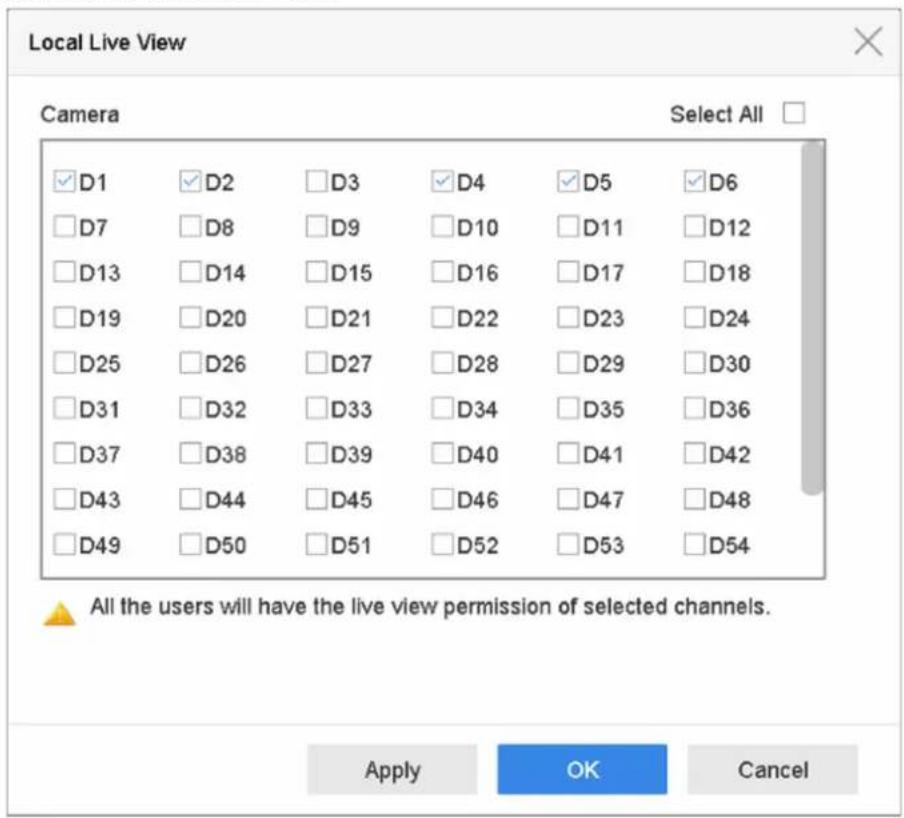The height and width of the screenshot is (818, 904).
Task: Enable channel D28
Action: click(442, 363)
